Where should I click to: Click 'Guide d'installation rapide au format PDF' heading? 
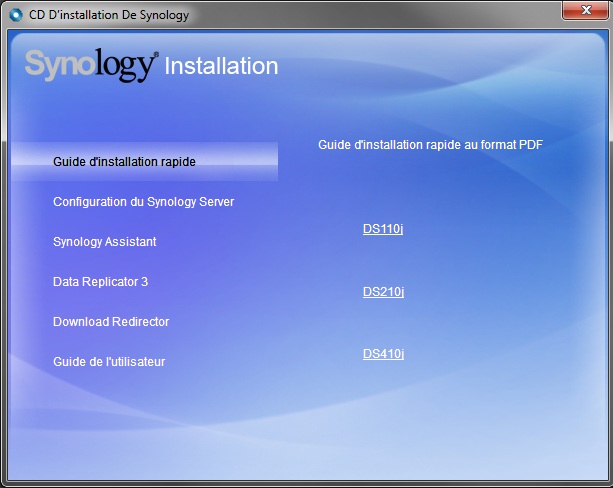(x=430, y=145)
